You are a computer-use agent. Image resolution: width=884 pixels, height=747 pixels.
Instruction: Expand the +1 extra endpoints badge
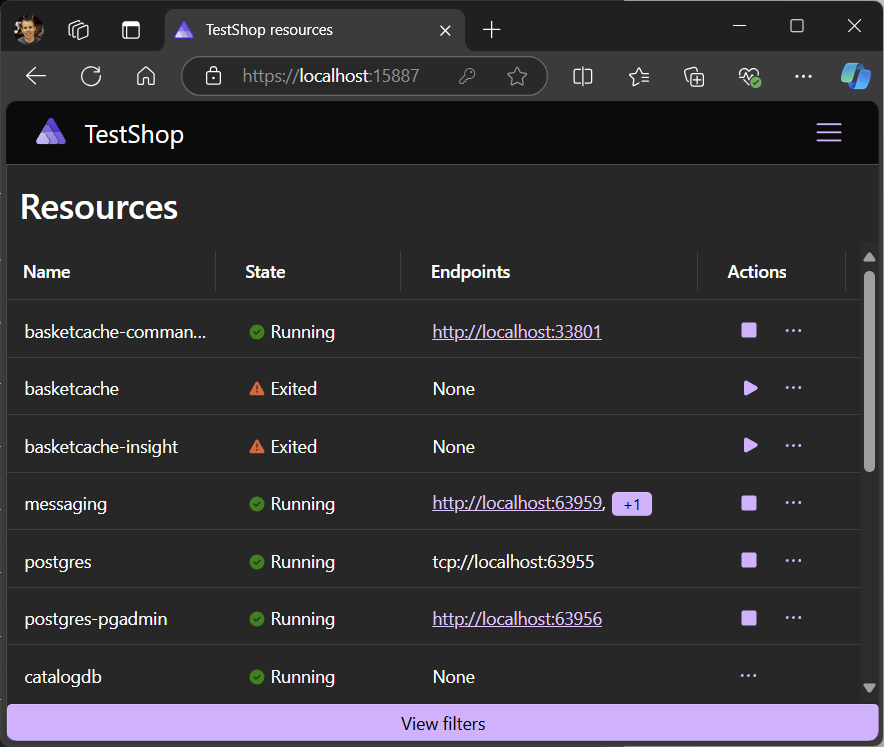click(x=631, y=504)
